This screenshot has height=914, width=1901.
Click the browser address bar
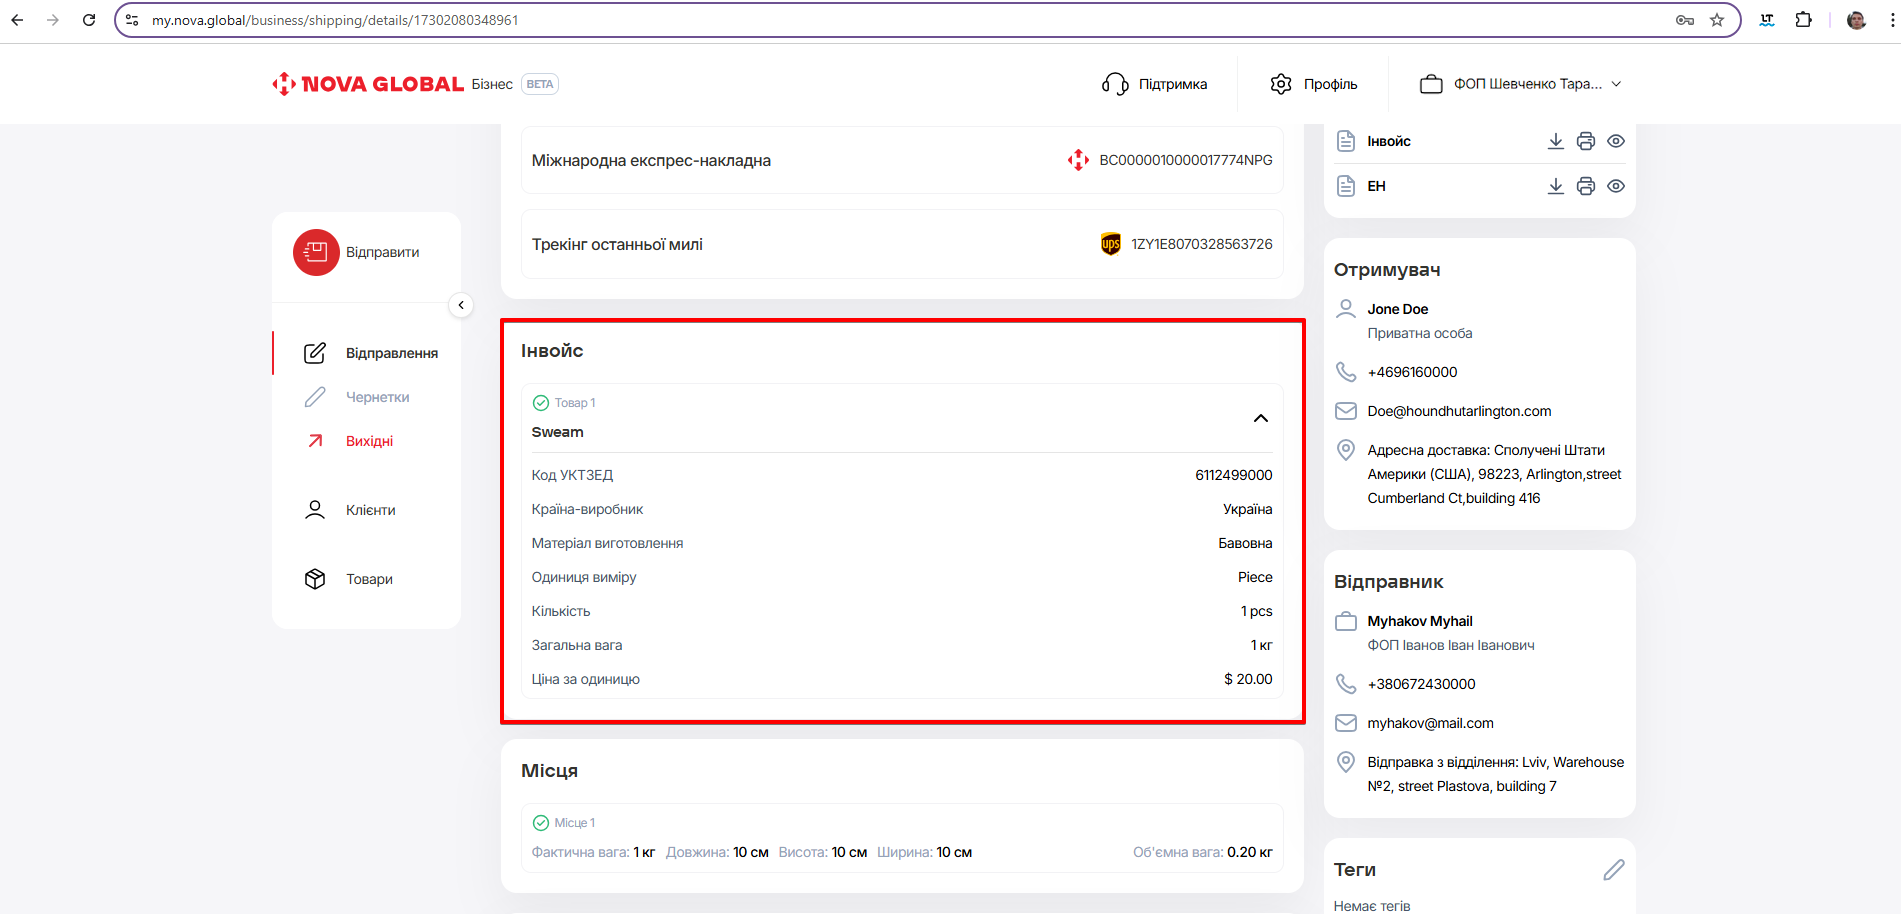click(900, 20)
